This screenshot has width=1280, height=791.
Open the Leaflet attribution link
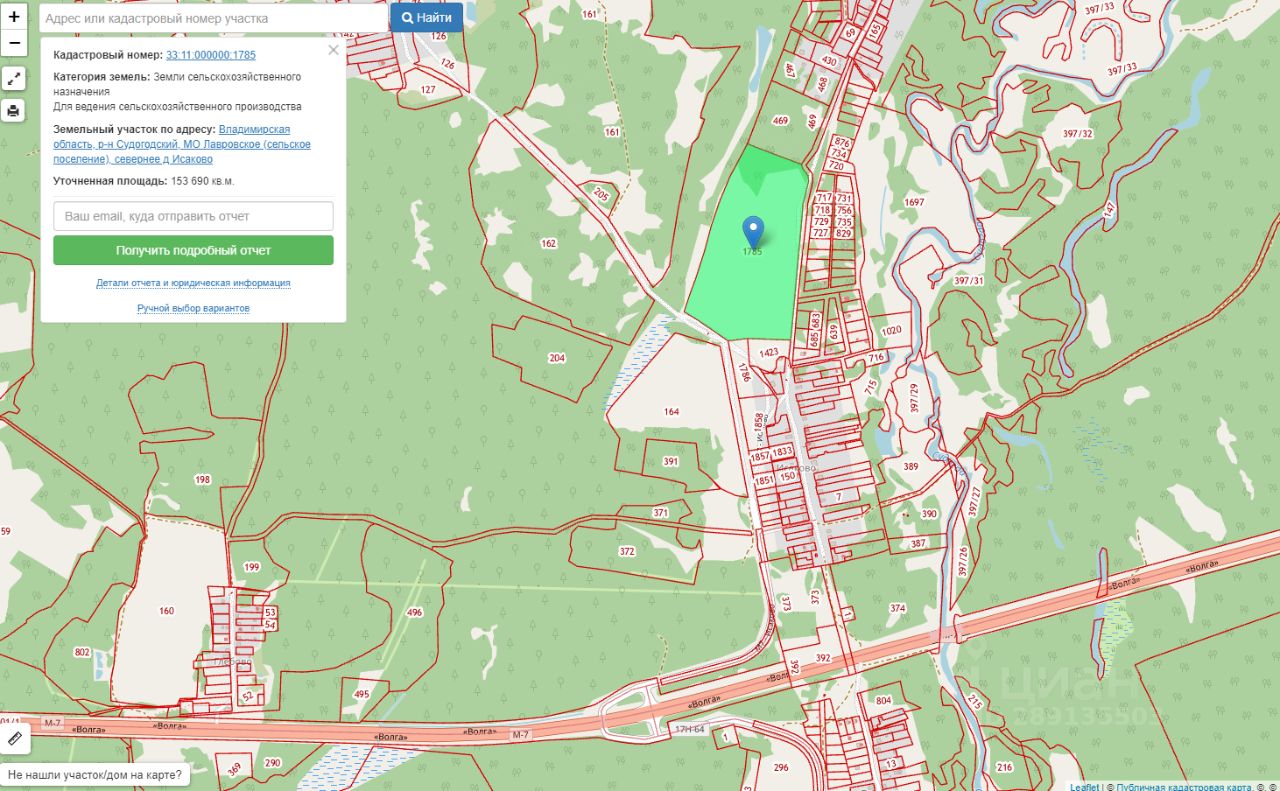(x=1084, y=787)
